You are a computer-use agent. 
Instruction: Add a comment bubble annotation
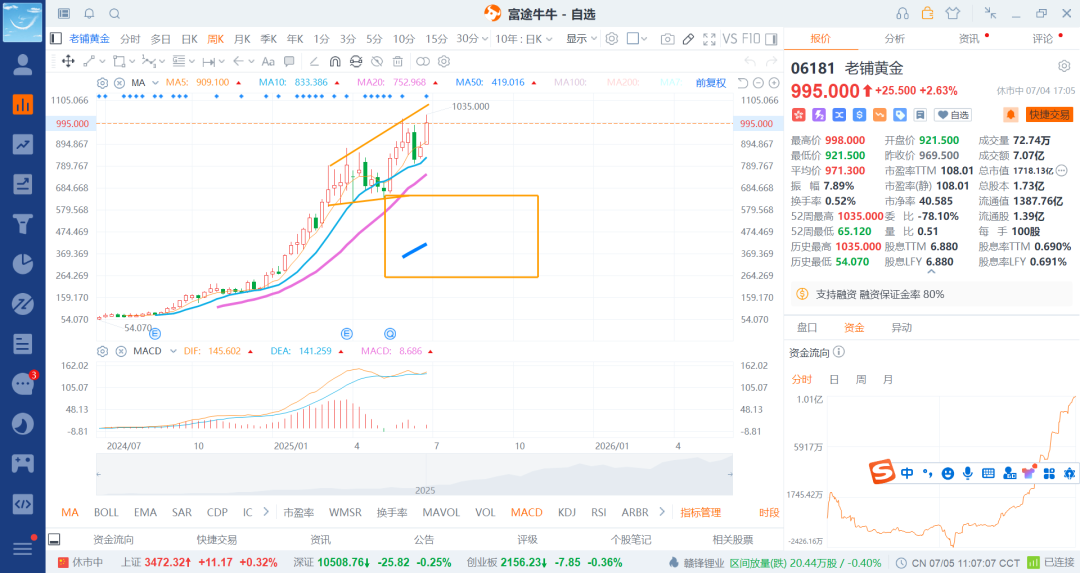point(289,61)
